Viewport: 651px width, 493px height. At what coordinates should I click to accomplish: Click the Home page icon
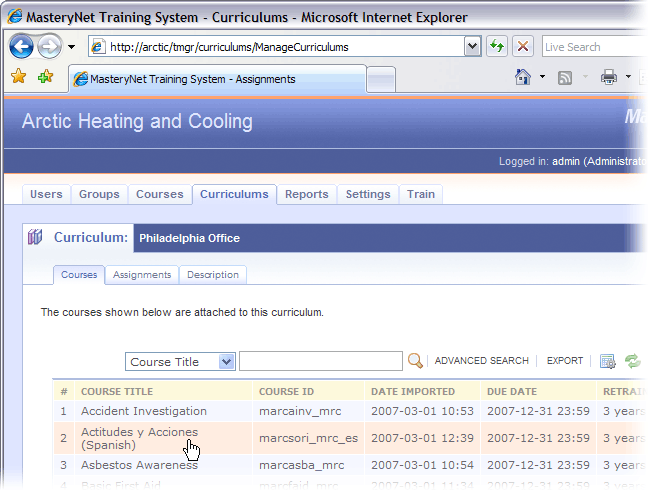coord(523,77)
